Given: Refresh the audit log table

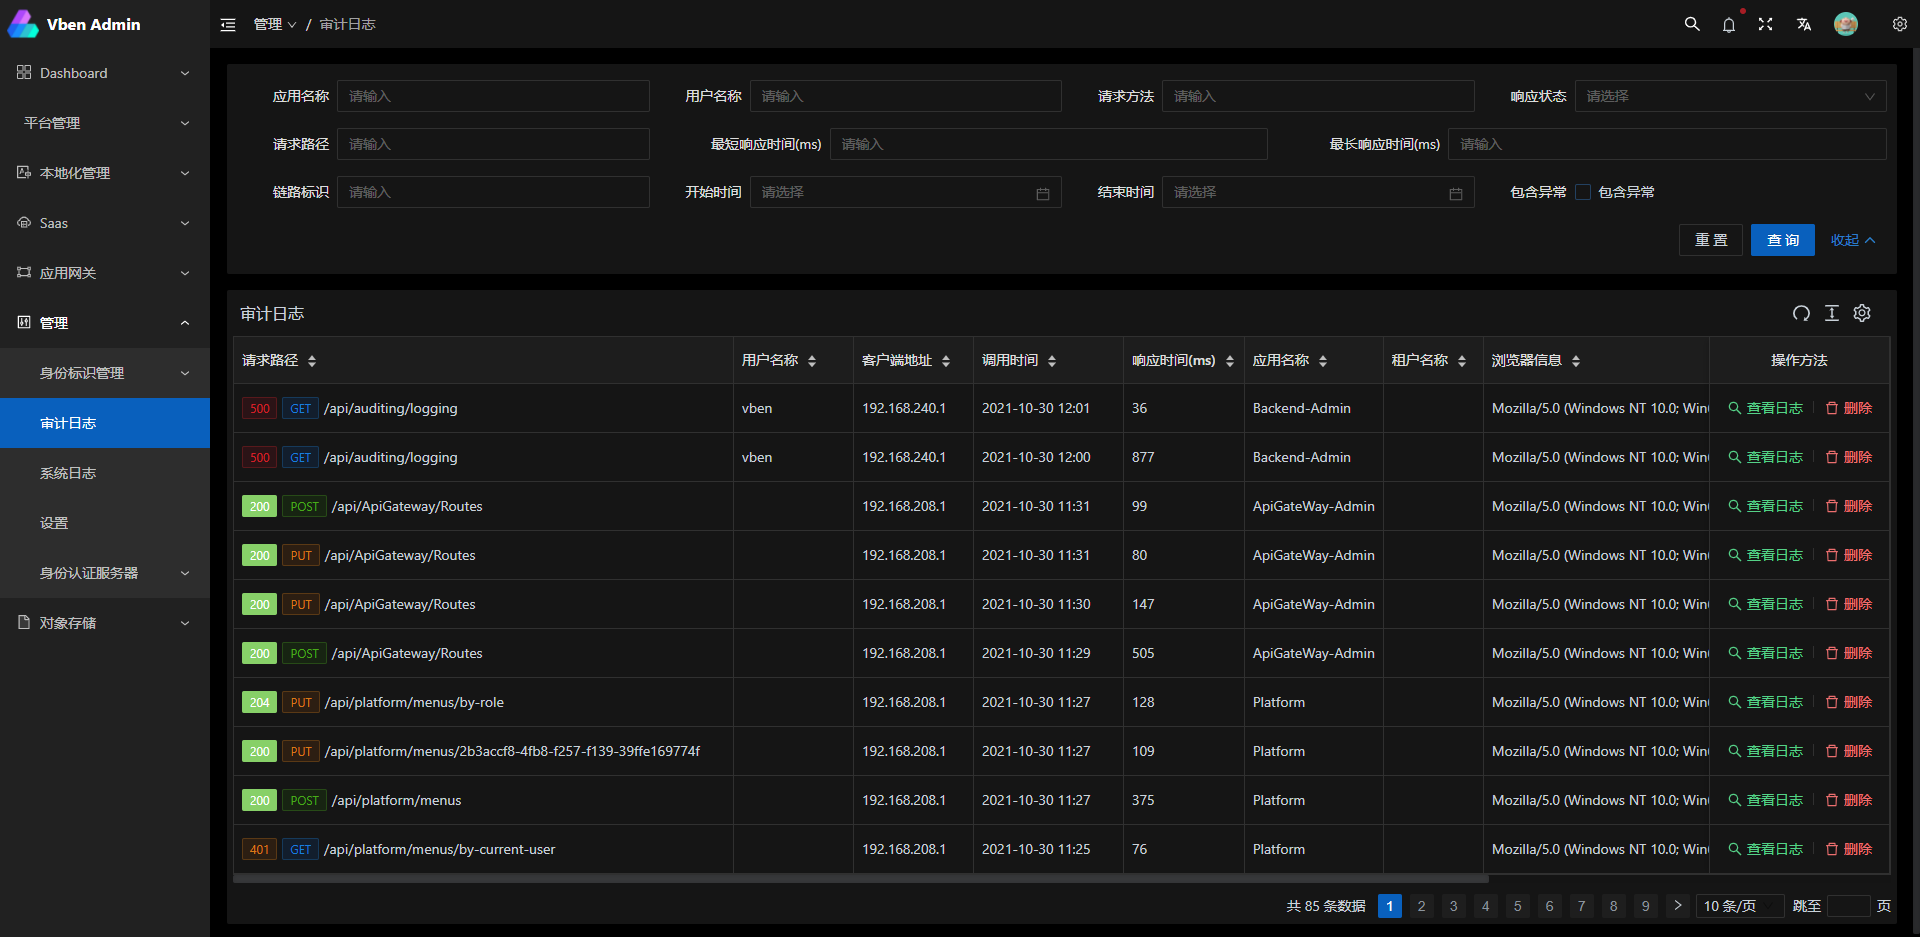Looking at the screenshot, I should pos(1801,313).
